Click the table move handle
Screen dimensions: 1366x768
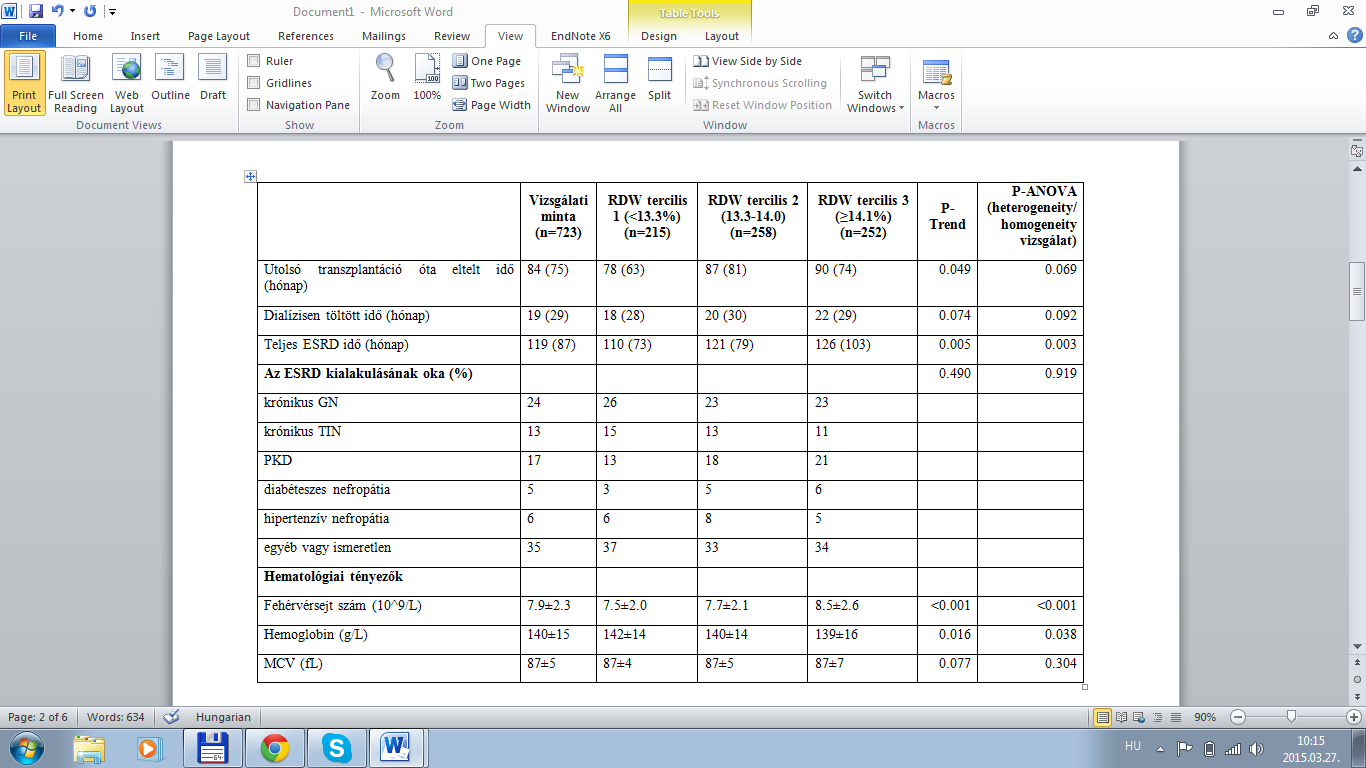pyautogui.click(x=251, y=176)
